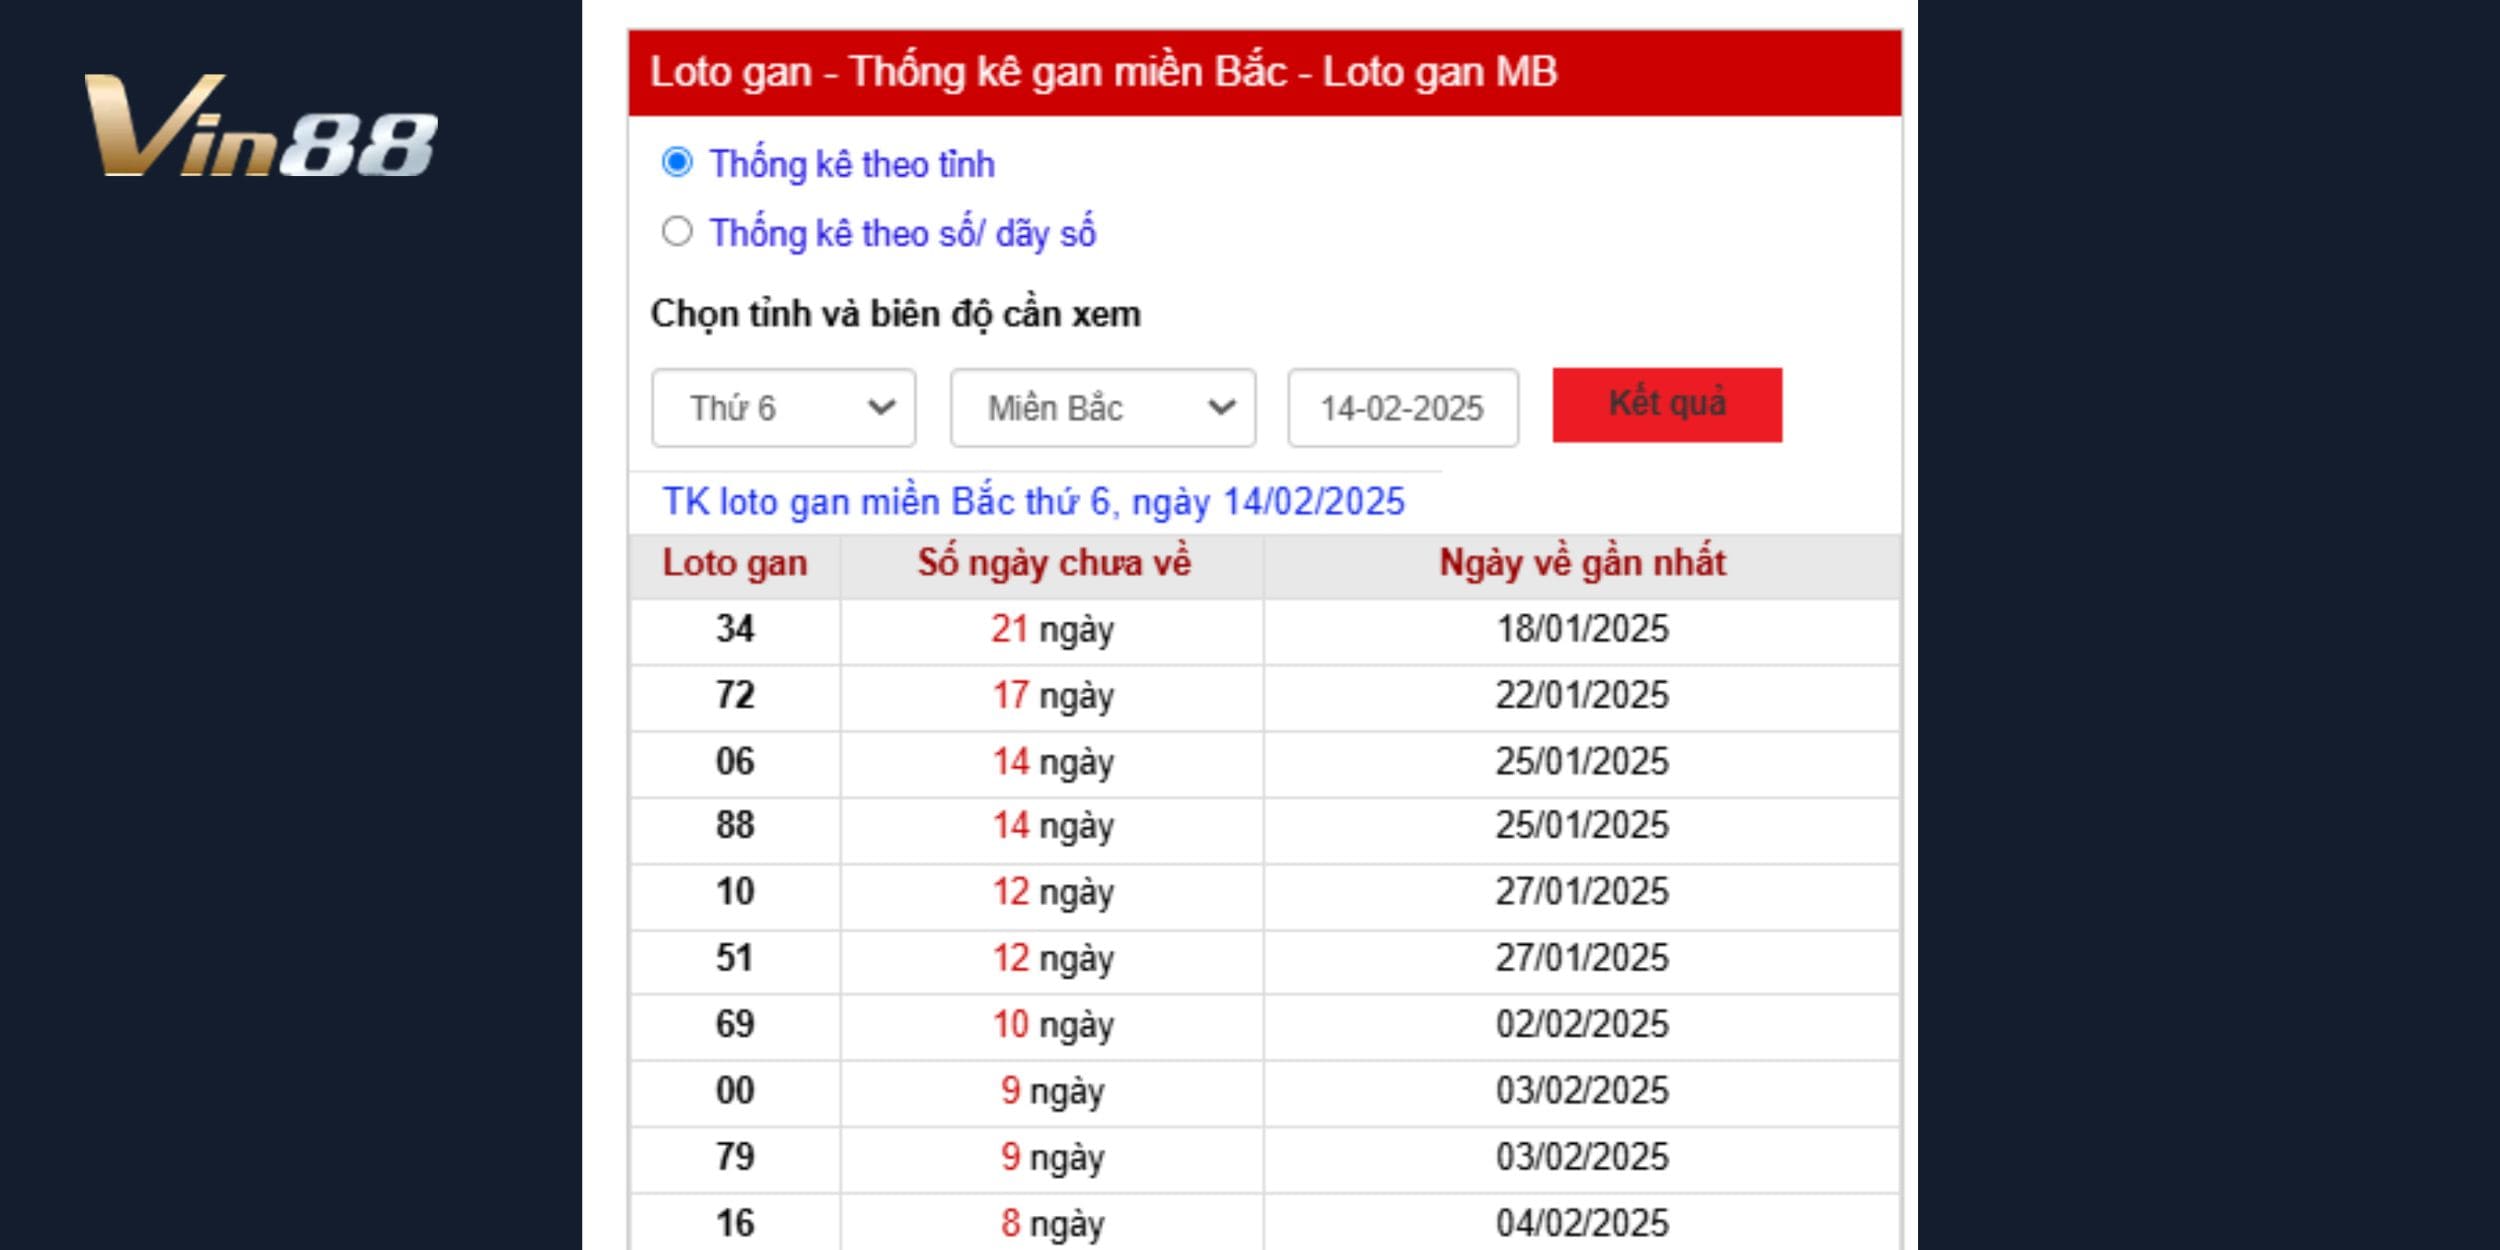Viewport: 2500px width, 1250px height.
Task: Select 'Thống kê theo số/ dãy số' radio
Action: pyautogui.click(x=677, y=231)
